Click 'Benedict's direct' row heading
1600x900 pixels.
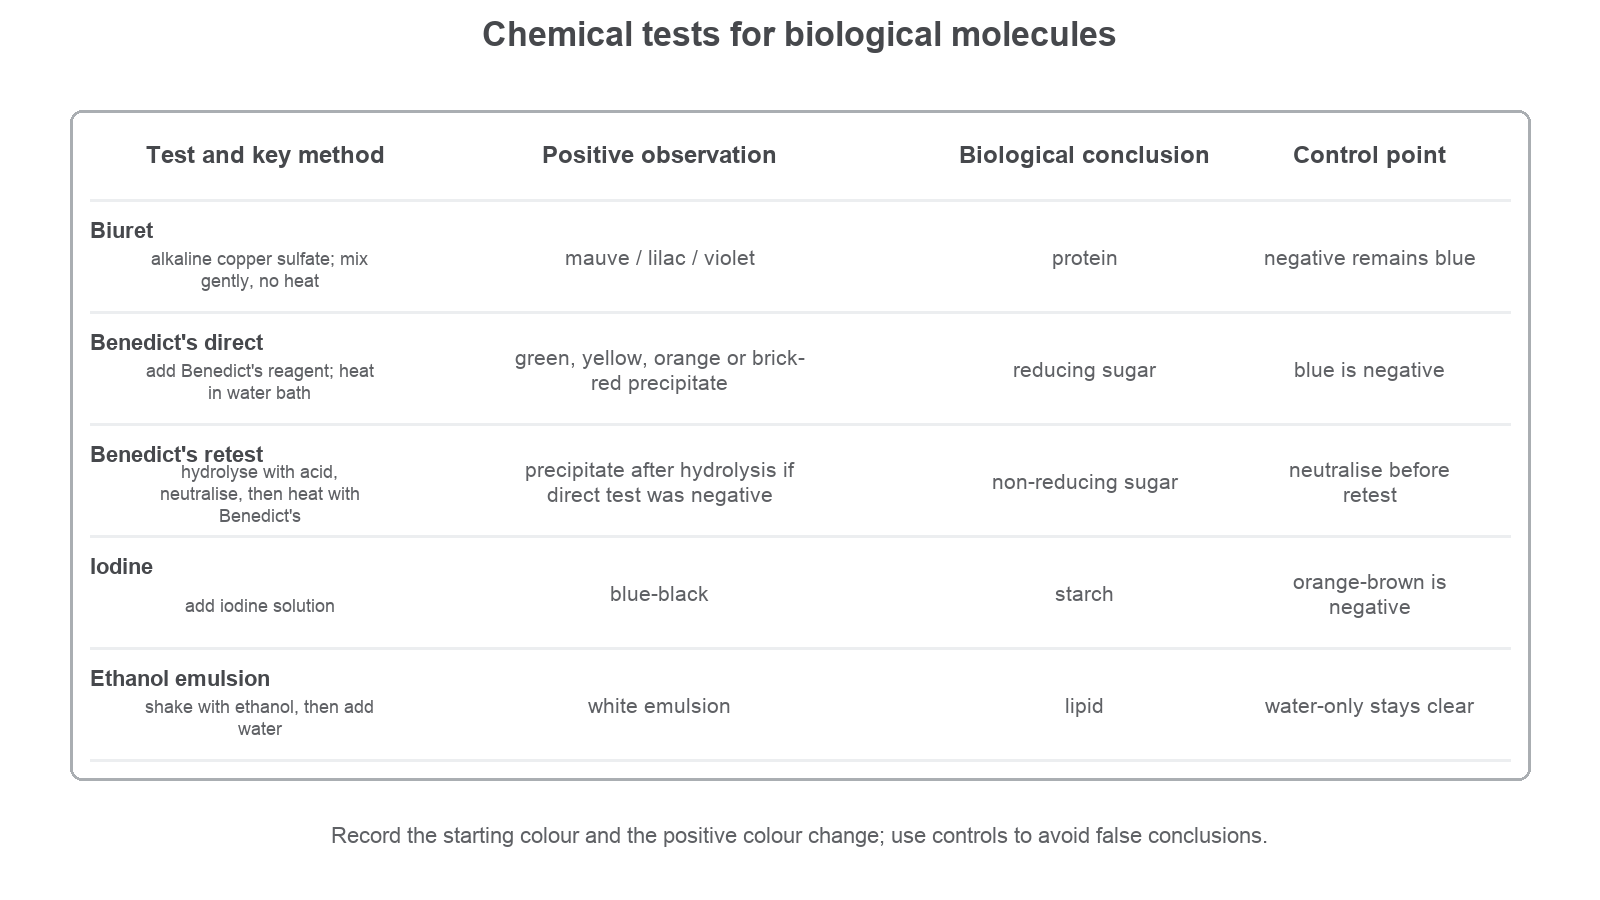(176, 343)
